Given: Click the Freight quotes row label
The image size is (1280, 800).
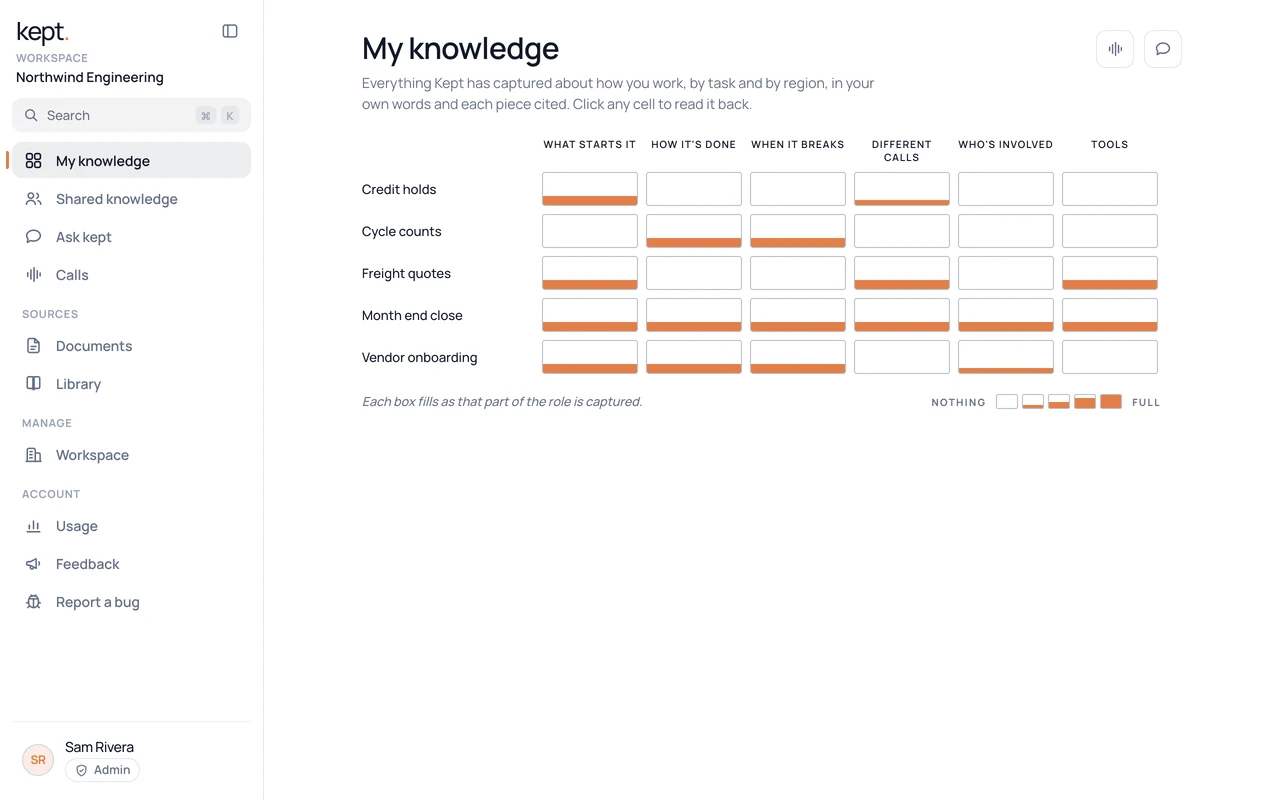Looking at the screenshot, I should (x=406, y=273).
